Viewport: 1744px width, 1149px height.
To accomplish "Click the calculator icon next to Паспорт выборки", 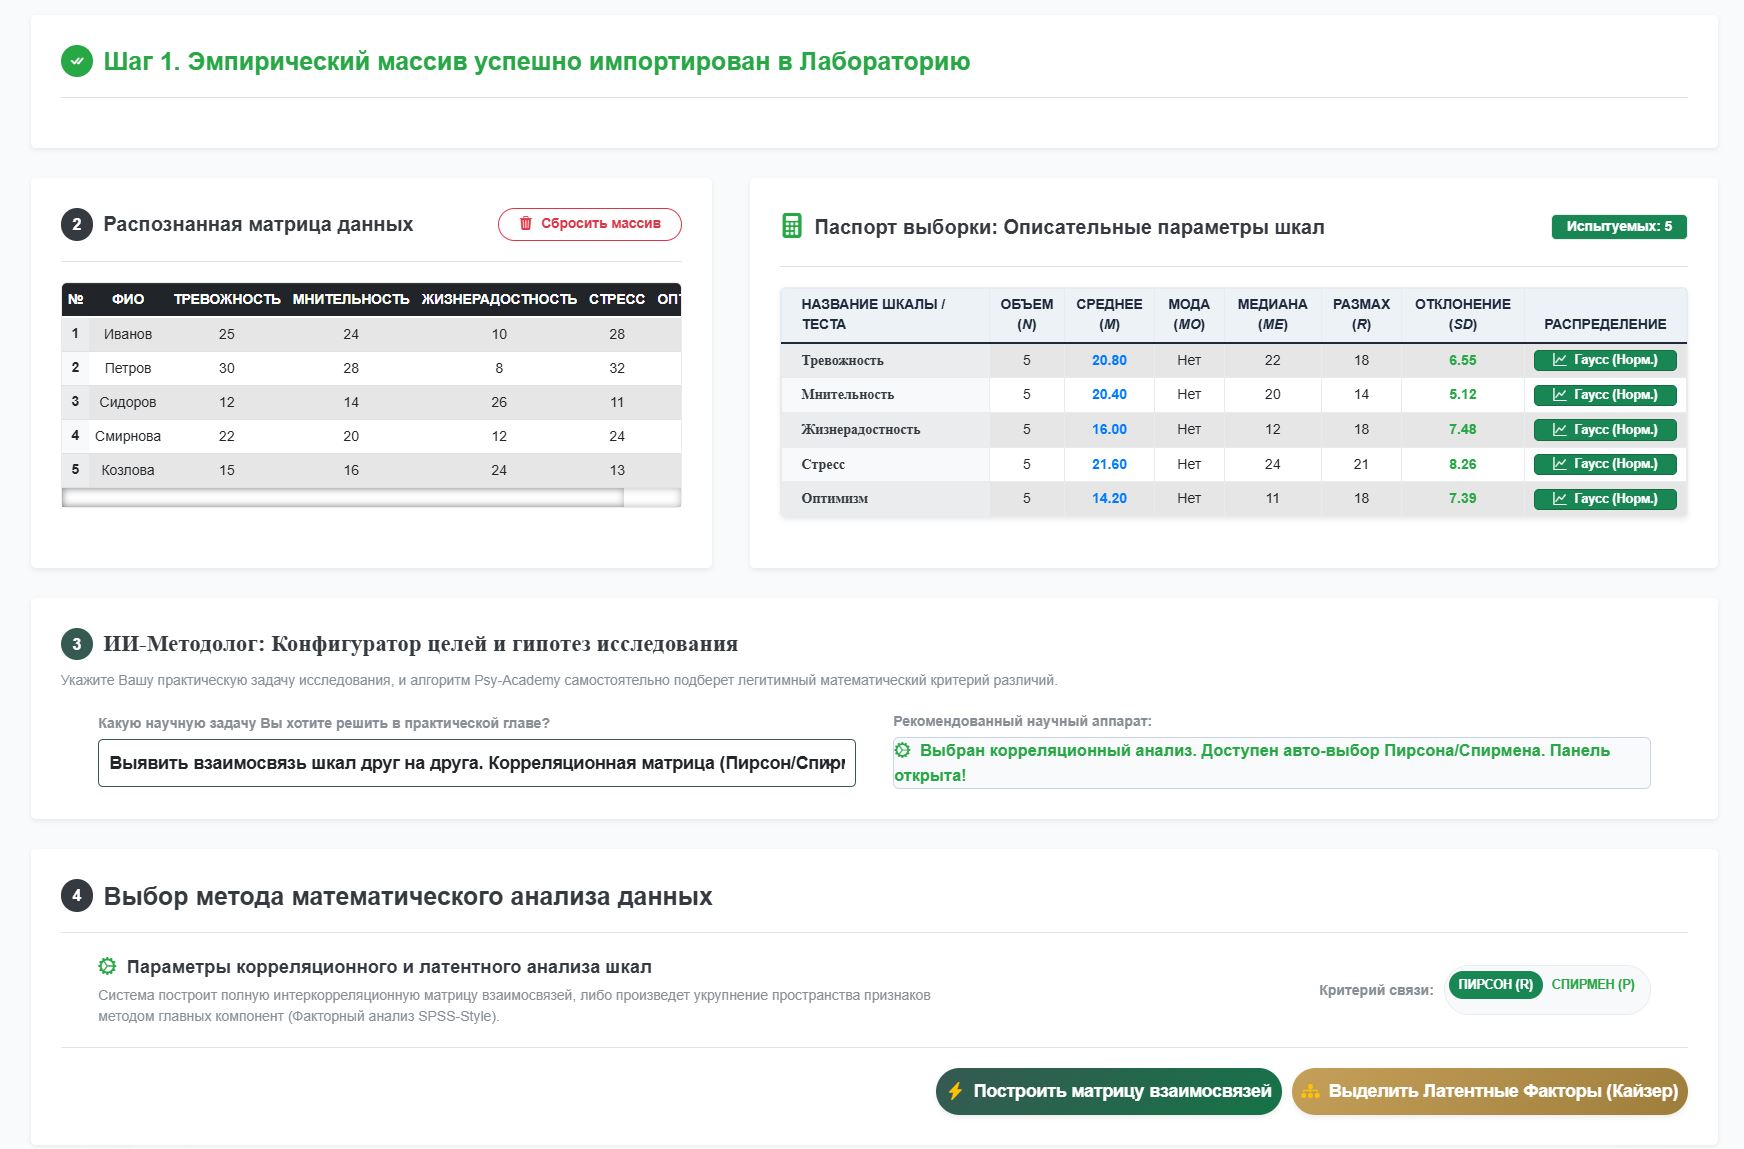I will [x=791, y=226].
